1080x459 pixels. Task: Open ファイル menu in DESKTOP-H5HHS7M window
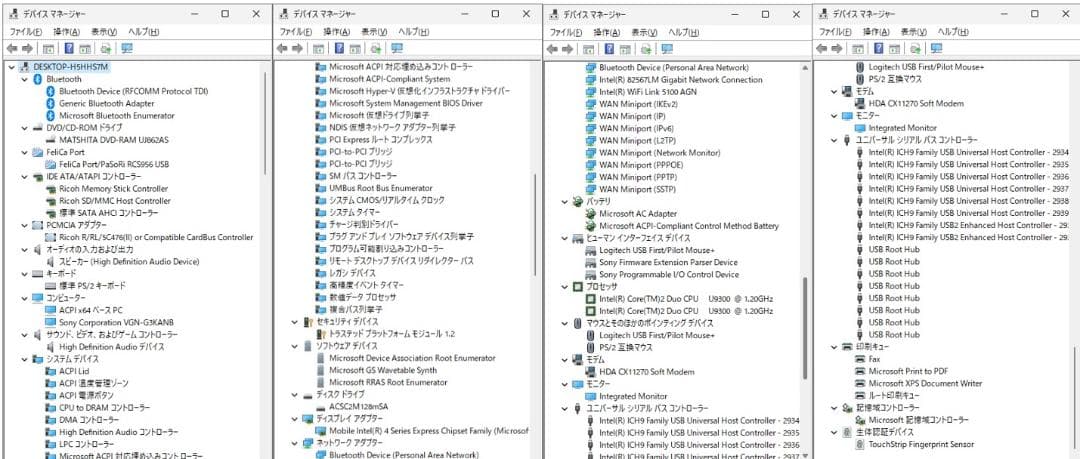pyautogui.click(x=25, y=32)
